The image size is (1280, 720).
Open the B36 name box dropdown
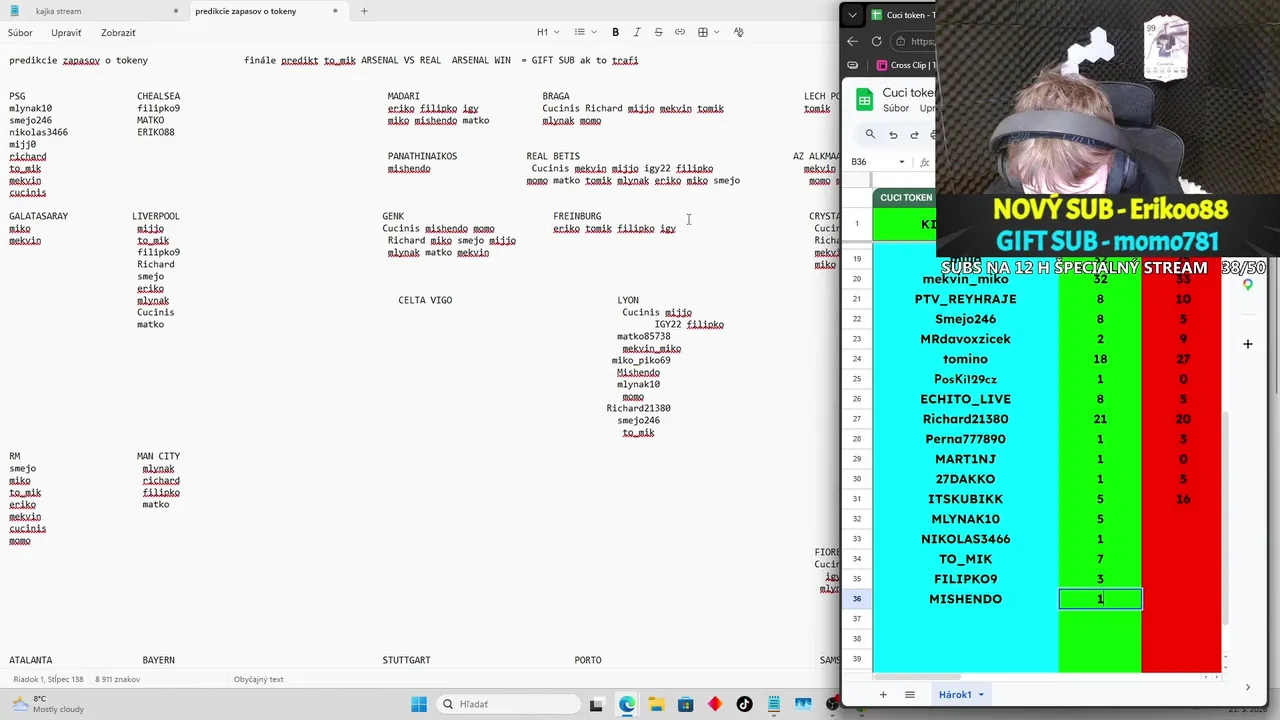point(901,162)
